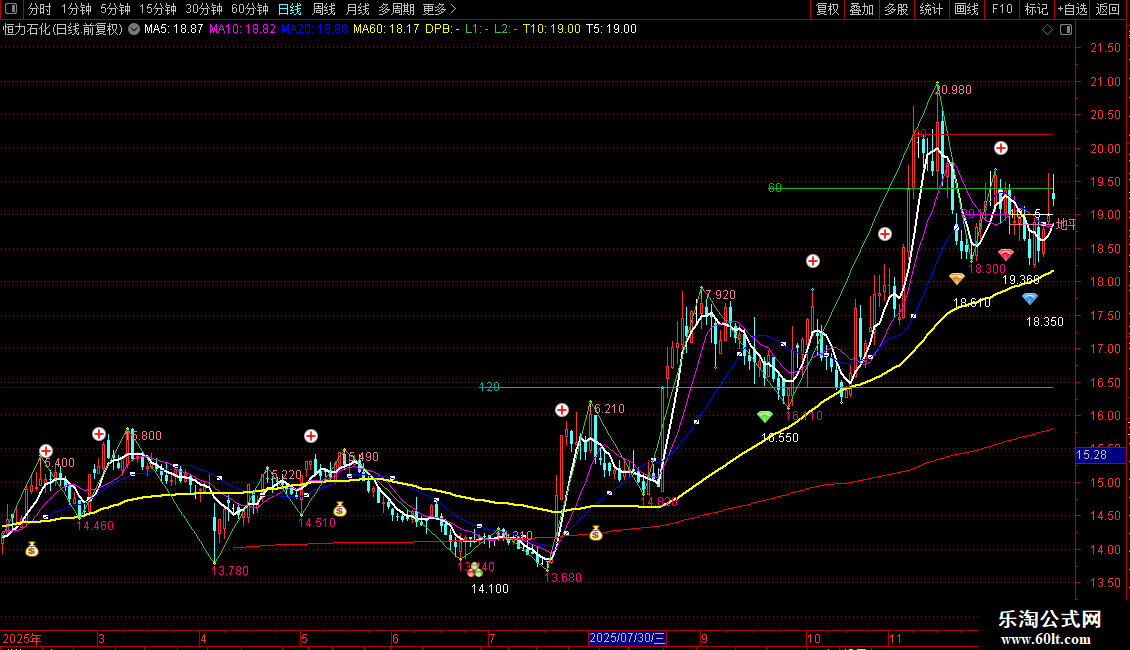
Task: Click the 2025年 label on time axis
Action: coord(22,638)
